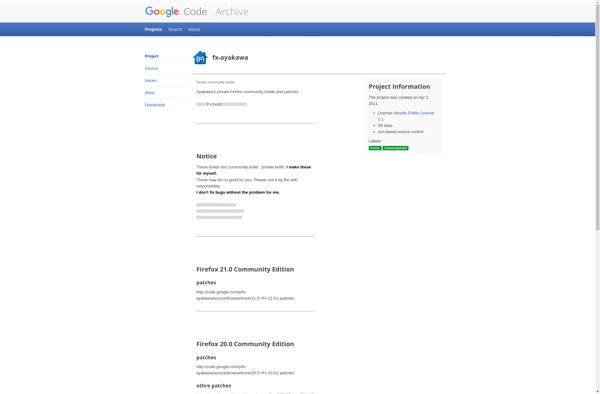Click the 'othre patches' subheading
Screen dimensions: 600x394
tap(214, 386)
